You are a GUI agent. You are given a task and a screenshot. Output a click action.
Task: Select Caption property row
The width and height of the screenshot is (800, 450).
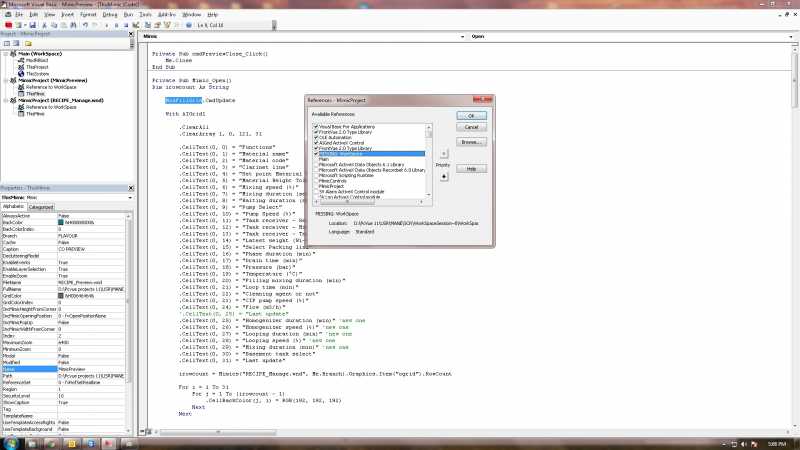tap(63, 249)
